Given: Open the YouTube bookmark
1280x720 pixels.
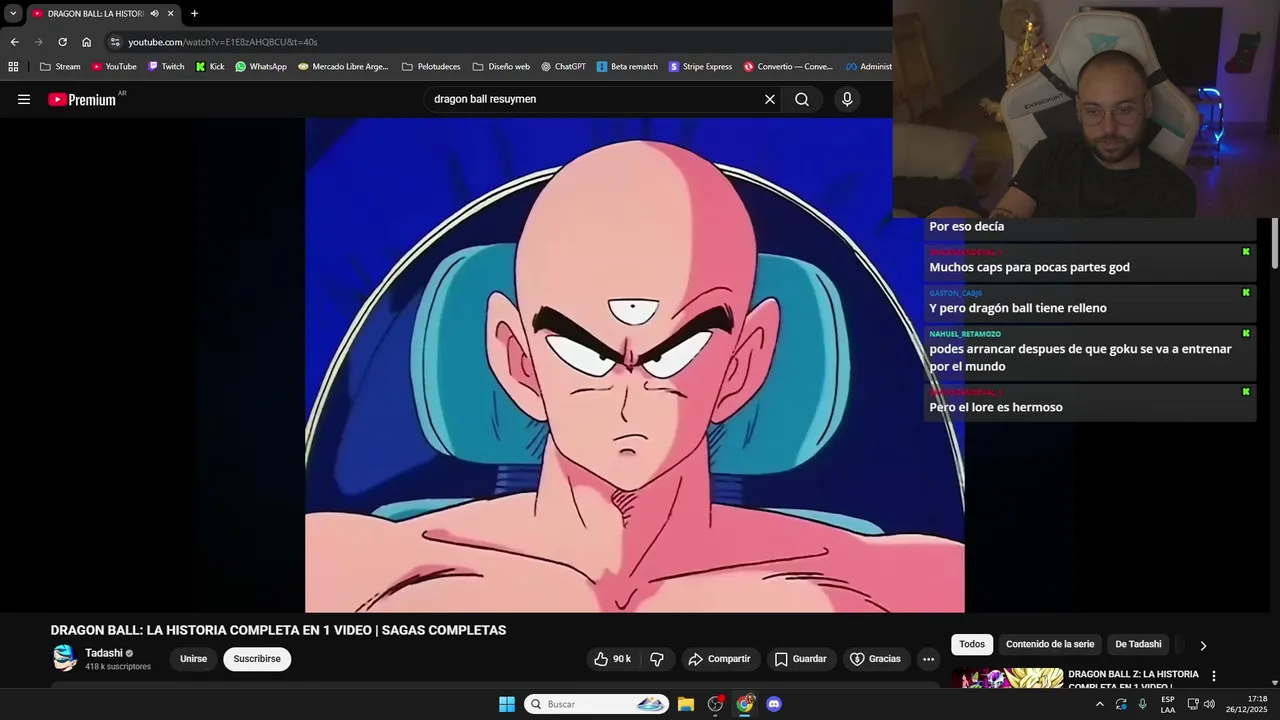Looking at the screenshot, I should (x=114, y=67).
